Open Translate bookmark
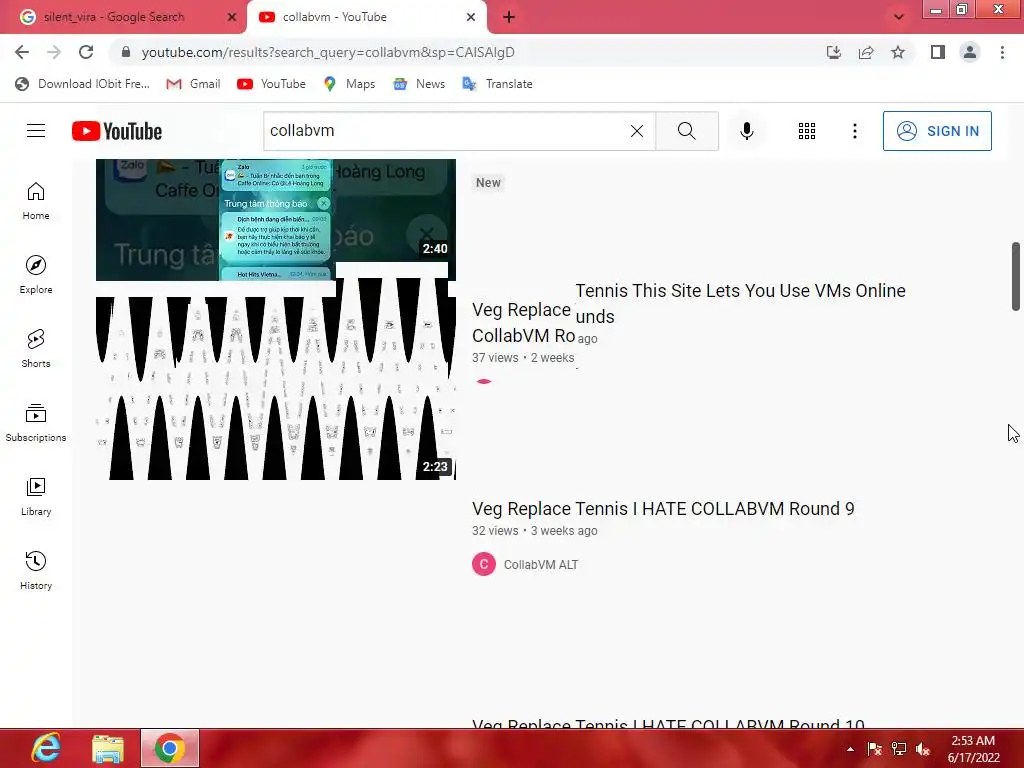1024x768 pixels. pyautogui.click(x=498, y=84)
